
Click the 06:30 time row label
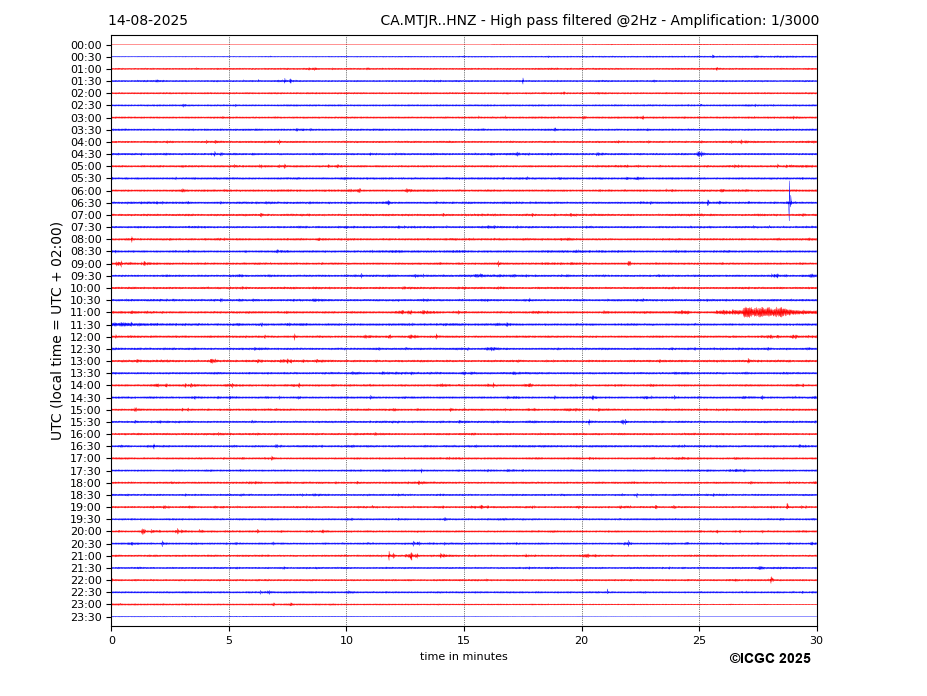coord(86,203)
